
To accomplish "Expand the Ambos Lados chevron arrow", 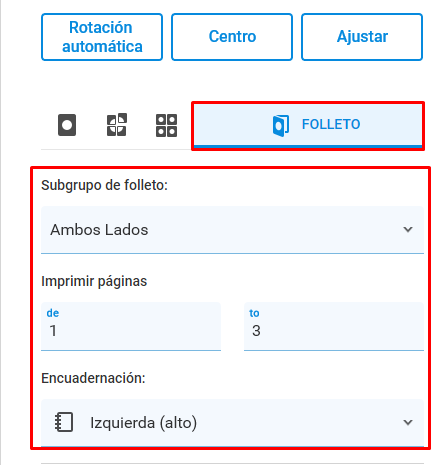I will point(408,229).
